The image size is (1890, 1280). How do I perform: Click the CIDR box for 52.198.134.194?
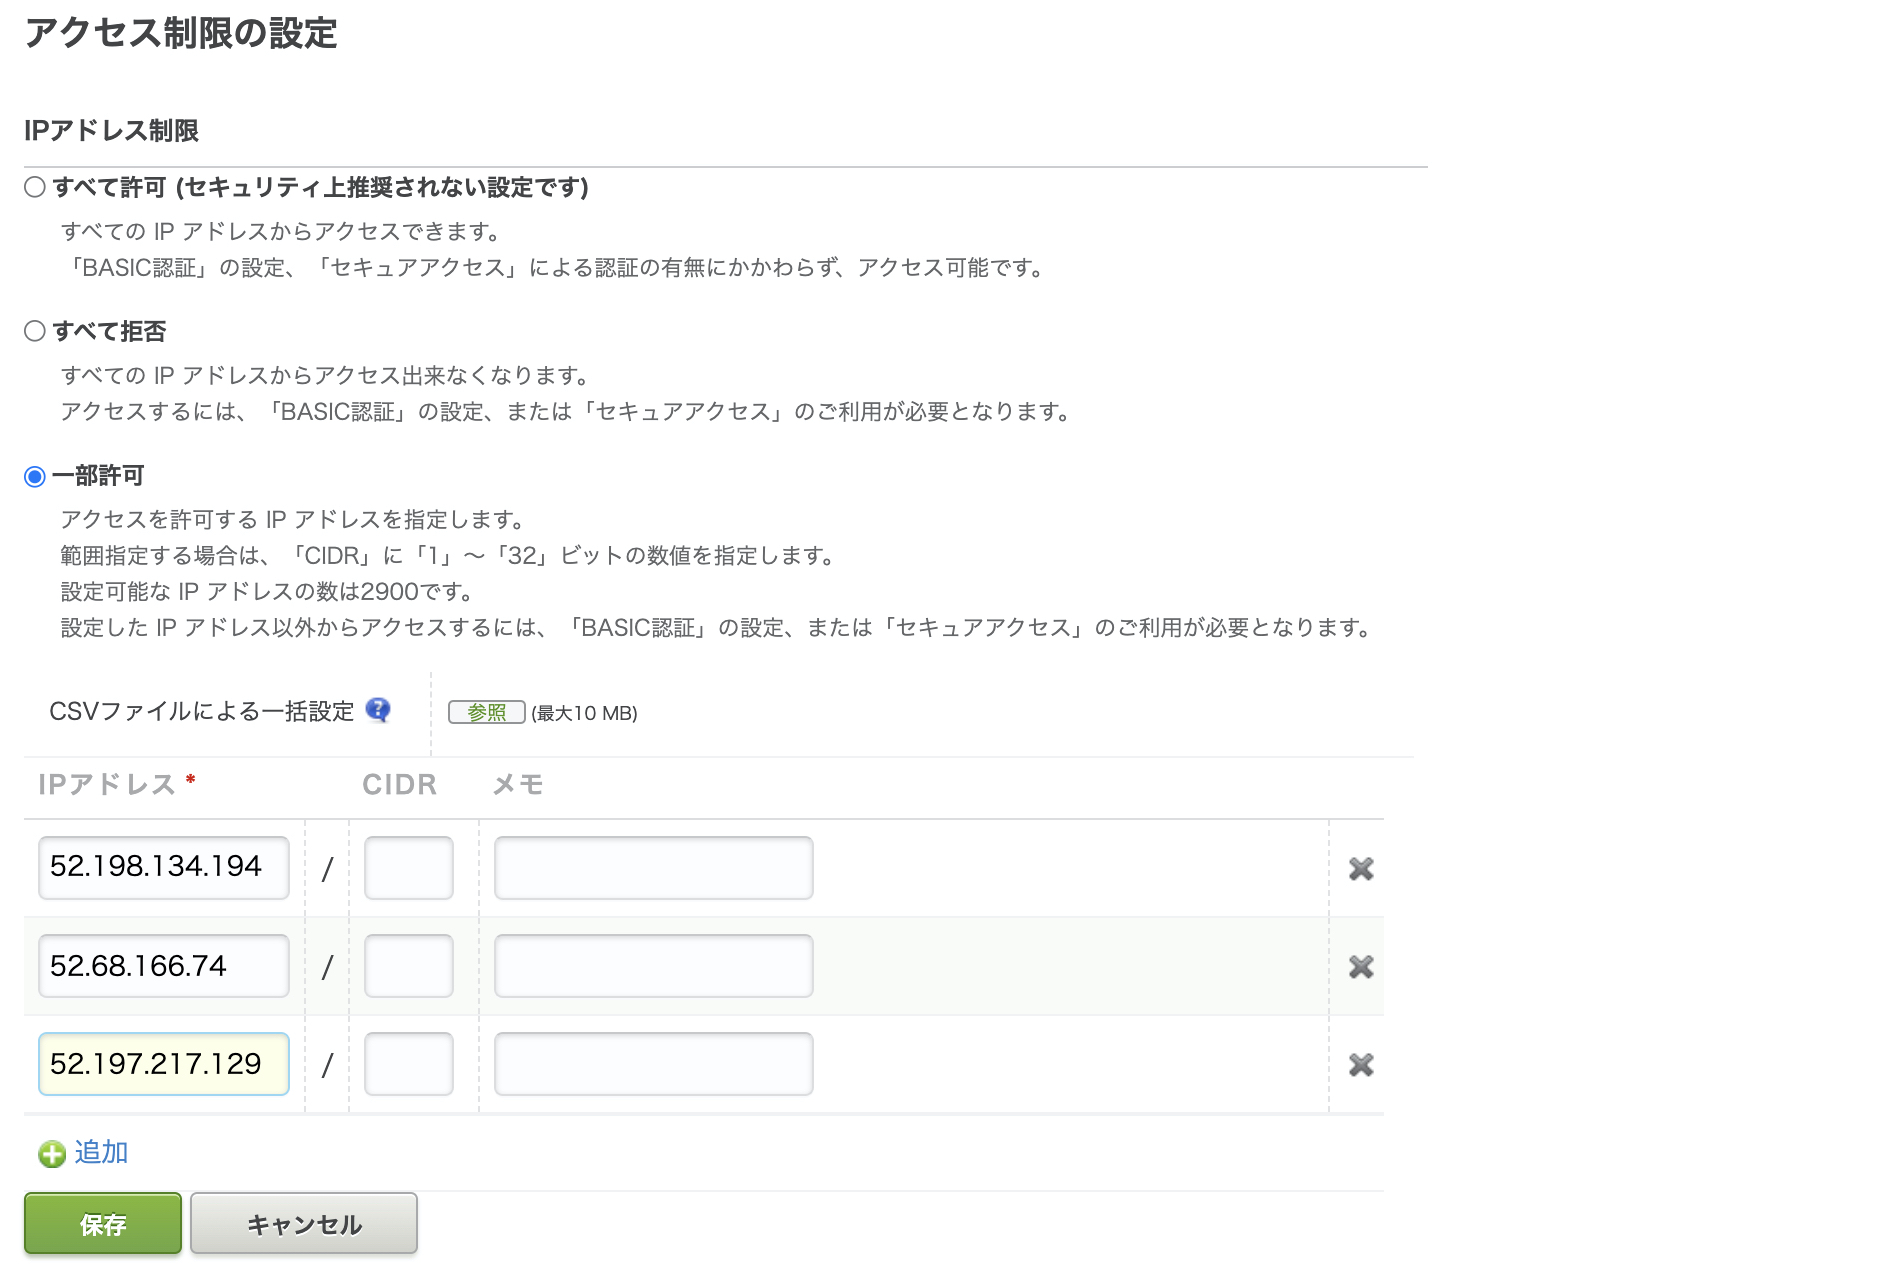point(408,867)
